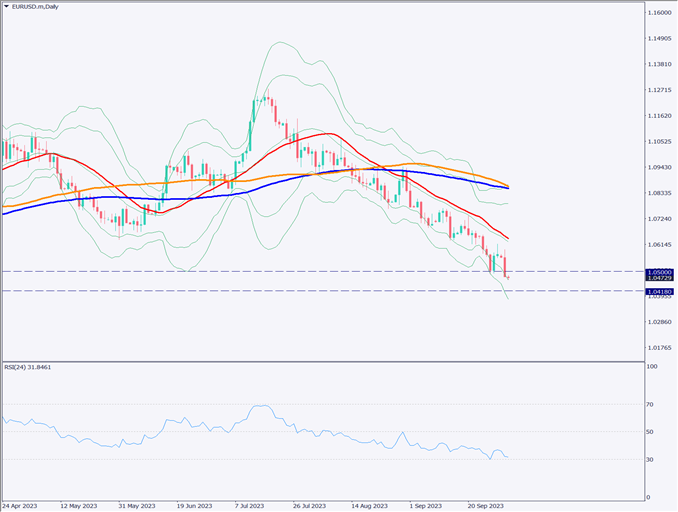The width and height of the screenshot is (678, 512).
Task: Click the RSI 30 level label
Action: [x=650, y=460]
